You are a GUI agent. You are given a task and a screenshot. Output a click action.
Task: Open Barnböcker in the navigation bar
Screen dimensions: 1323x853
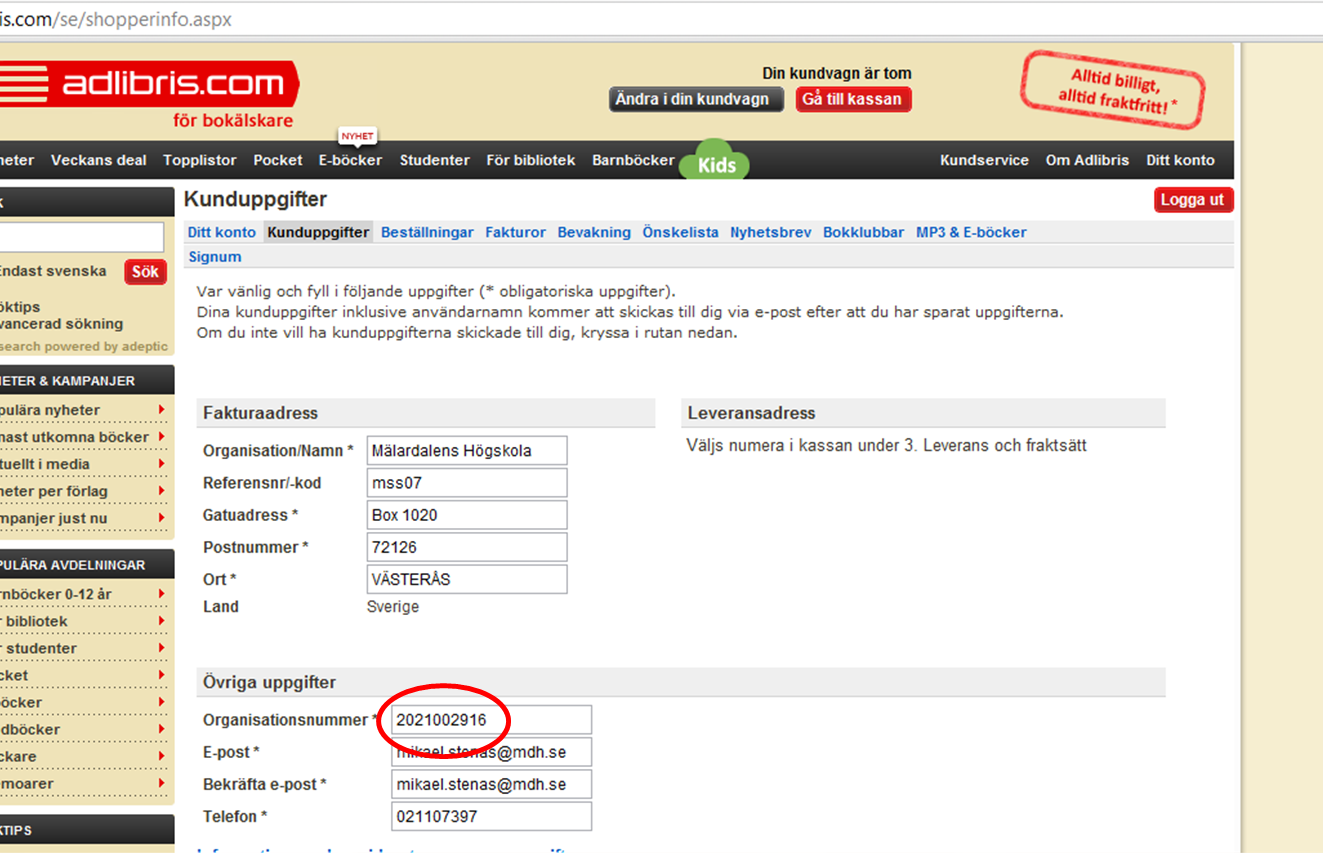tap(633, 160)
